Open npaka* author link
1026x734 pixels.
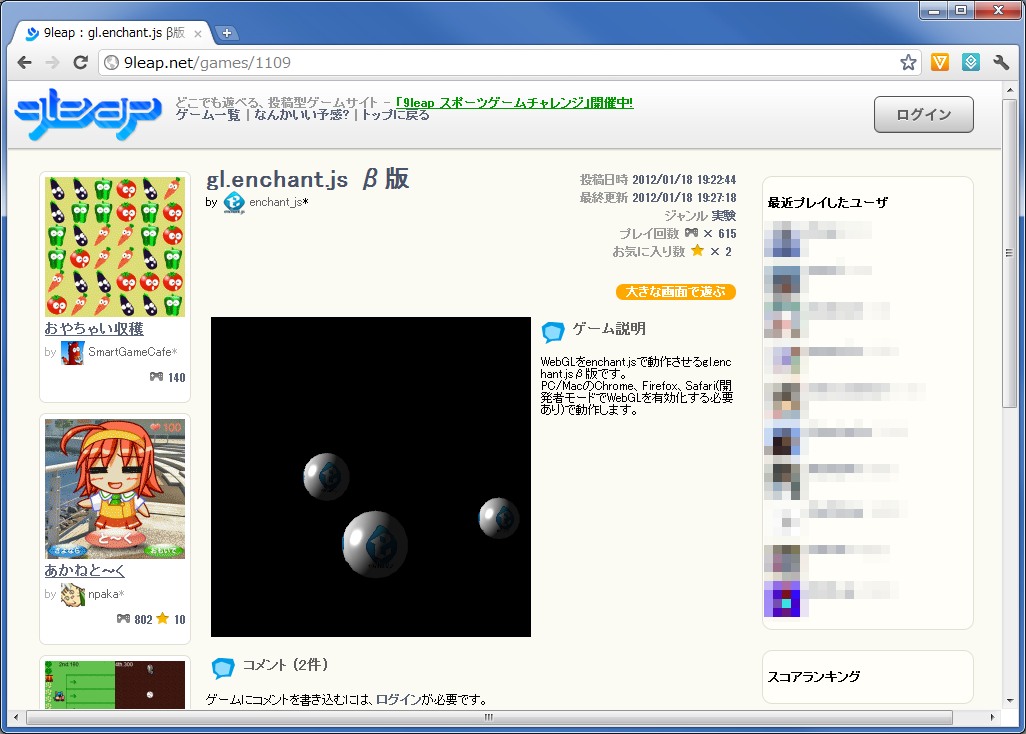(106, 594)
